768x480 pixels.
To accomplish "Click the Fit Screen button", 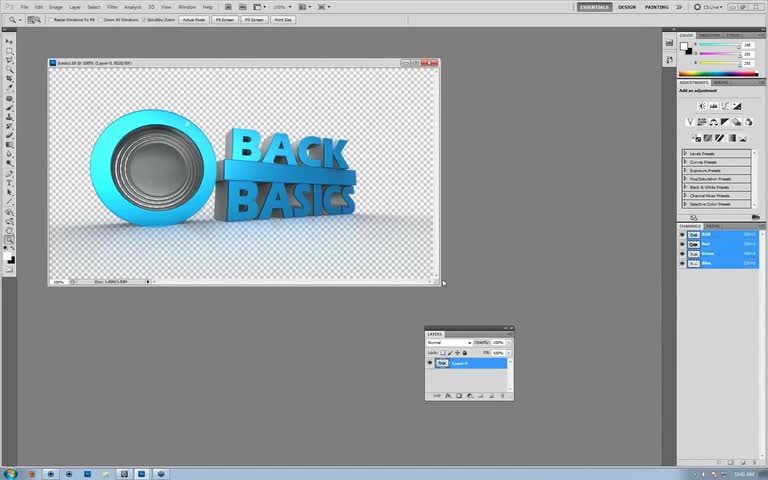I will pos(225,20).
